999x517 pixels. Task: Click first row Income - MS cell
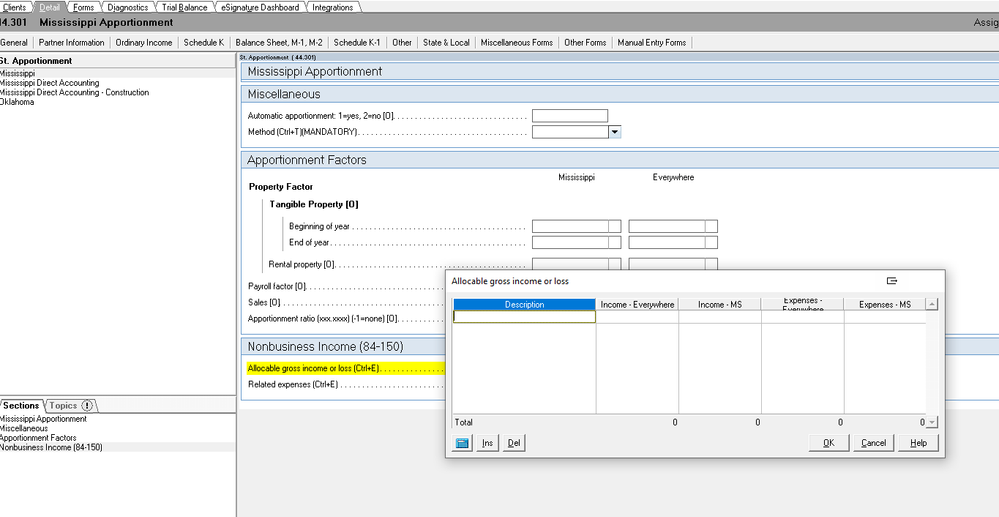(720, 317)
